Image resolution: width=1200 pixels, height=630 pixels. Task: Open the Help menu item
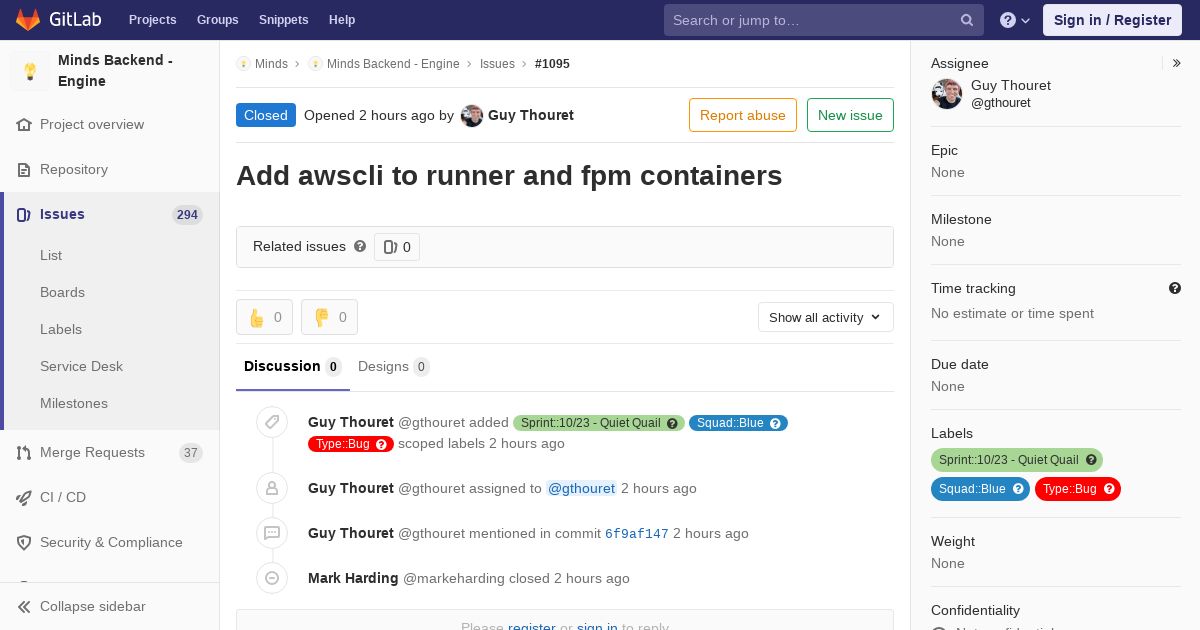pyautogui.click(x=342, y=20)
